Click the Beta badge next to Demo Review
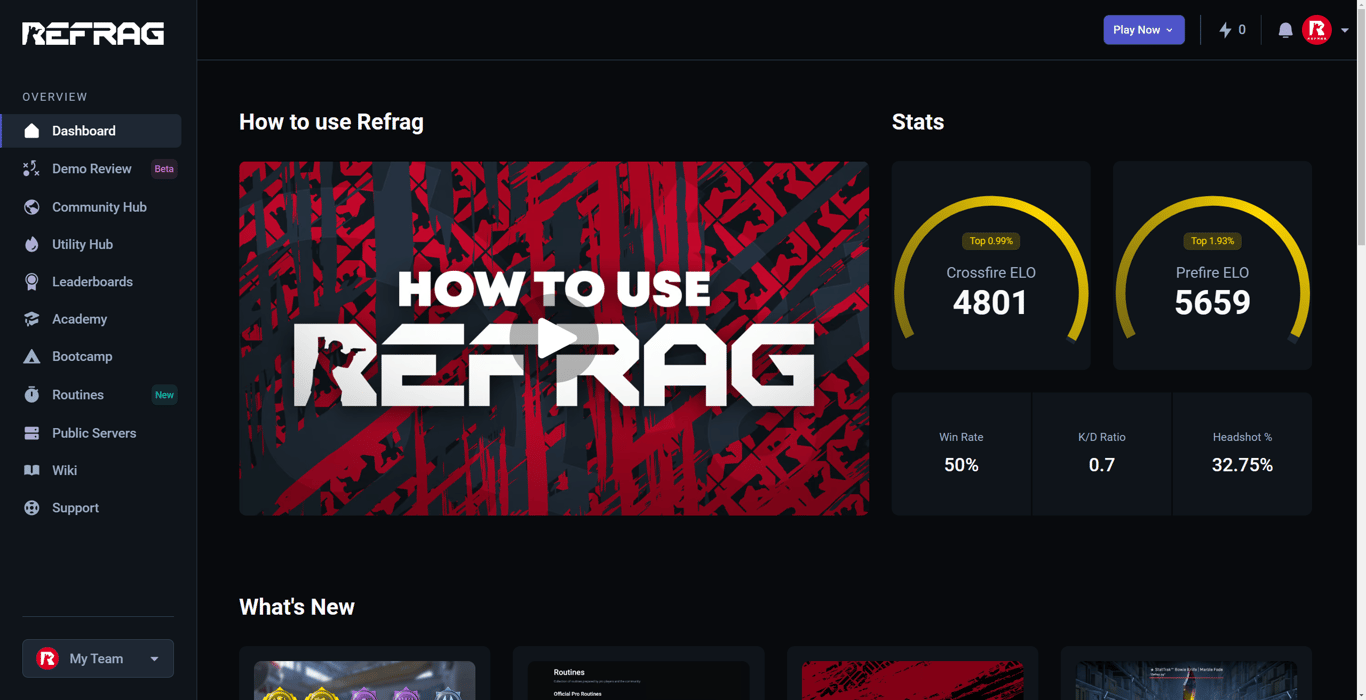This screenshot has height=700, width=1366. 164,169
